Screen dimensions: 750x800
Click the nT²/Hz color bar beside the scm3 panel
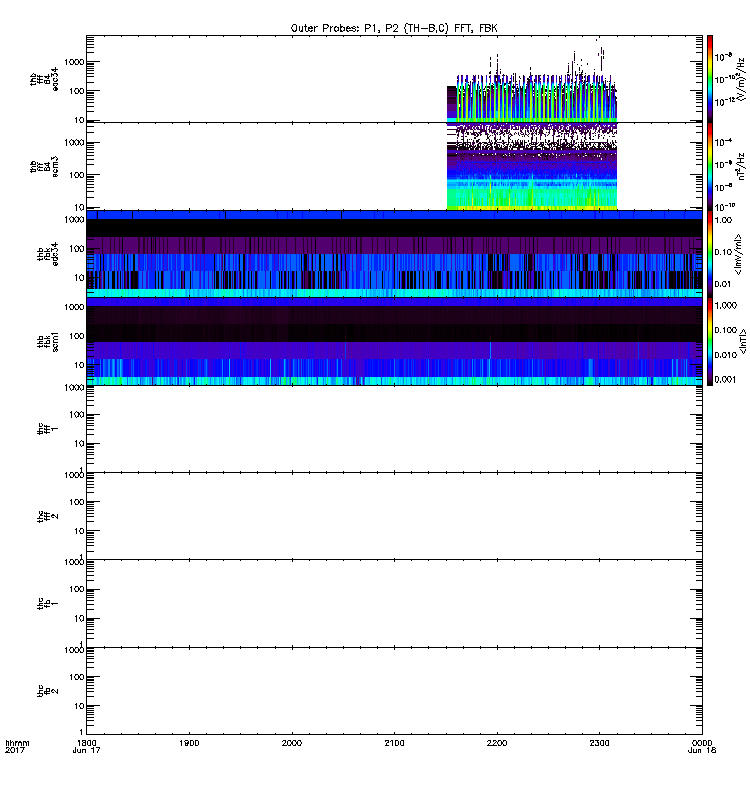point(710,166)
